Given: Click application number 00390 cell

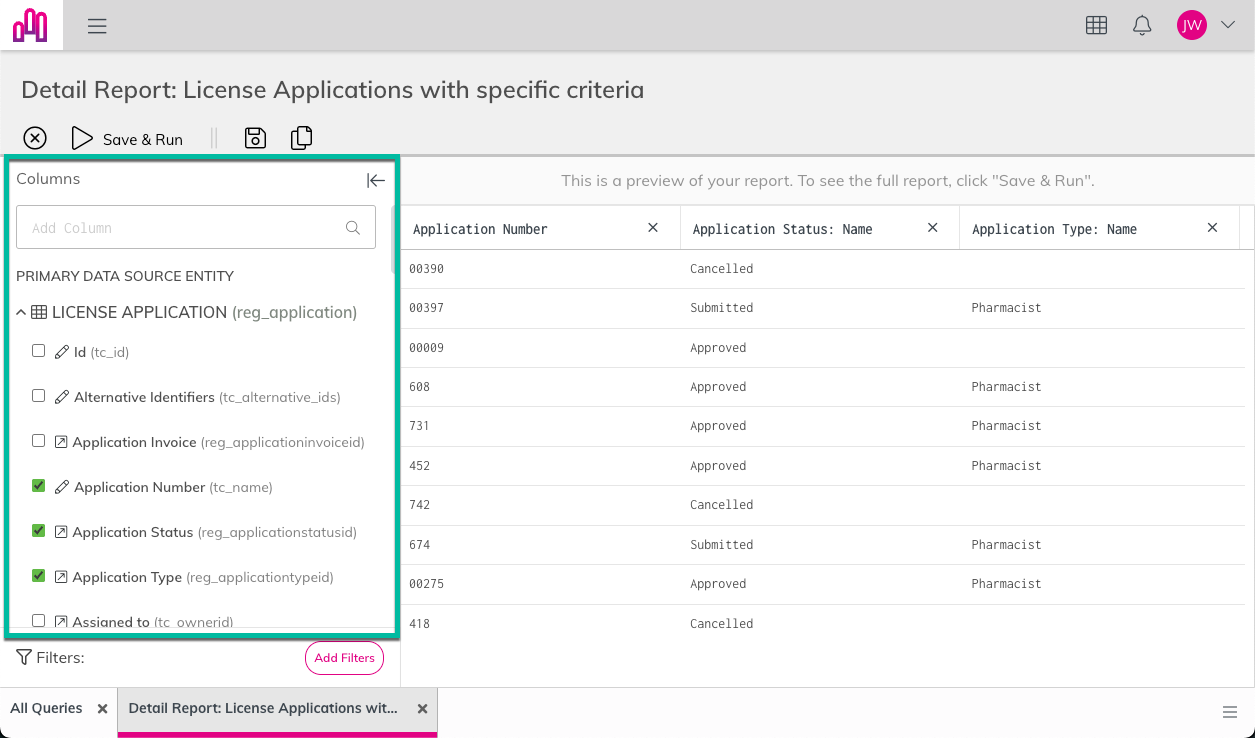Looking at the screenshot, I should (426, 269).
